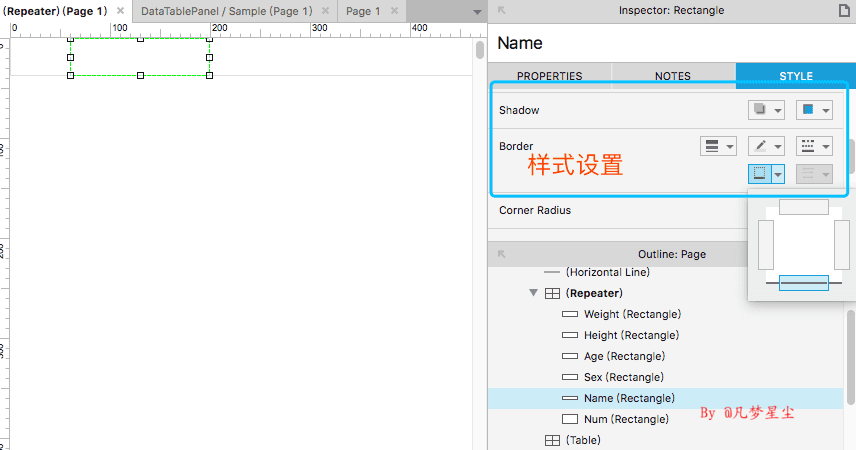The height and width of the screenshot is (450, 856).
Task: Open the border line pattern picker
Action: 814,146
